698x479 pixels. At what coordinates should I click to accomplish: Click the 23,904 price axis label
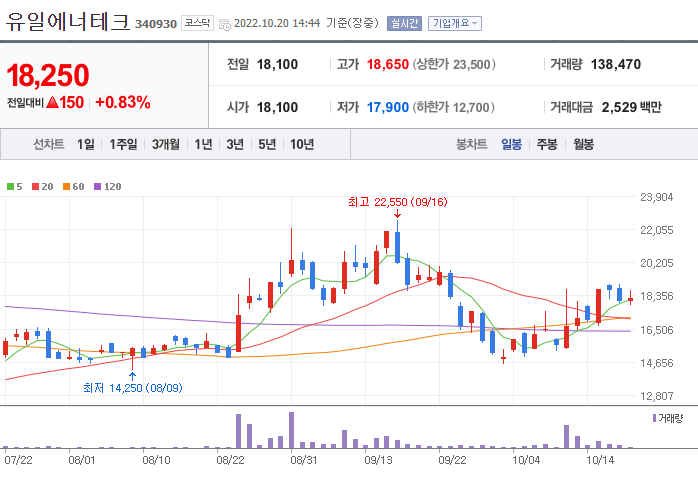pos(657,197)
